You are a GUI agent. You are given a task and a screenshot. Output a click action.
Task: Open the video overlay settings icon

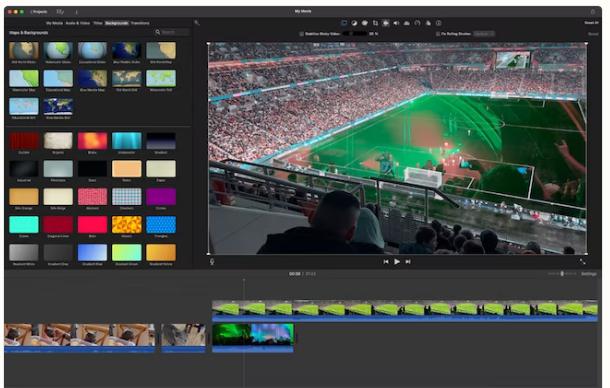tap(344, 23)
